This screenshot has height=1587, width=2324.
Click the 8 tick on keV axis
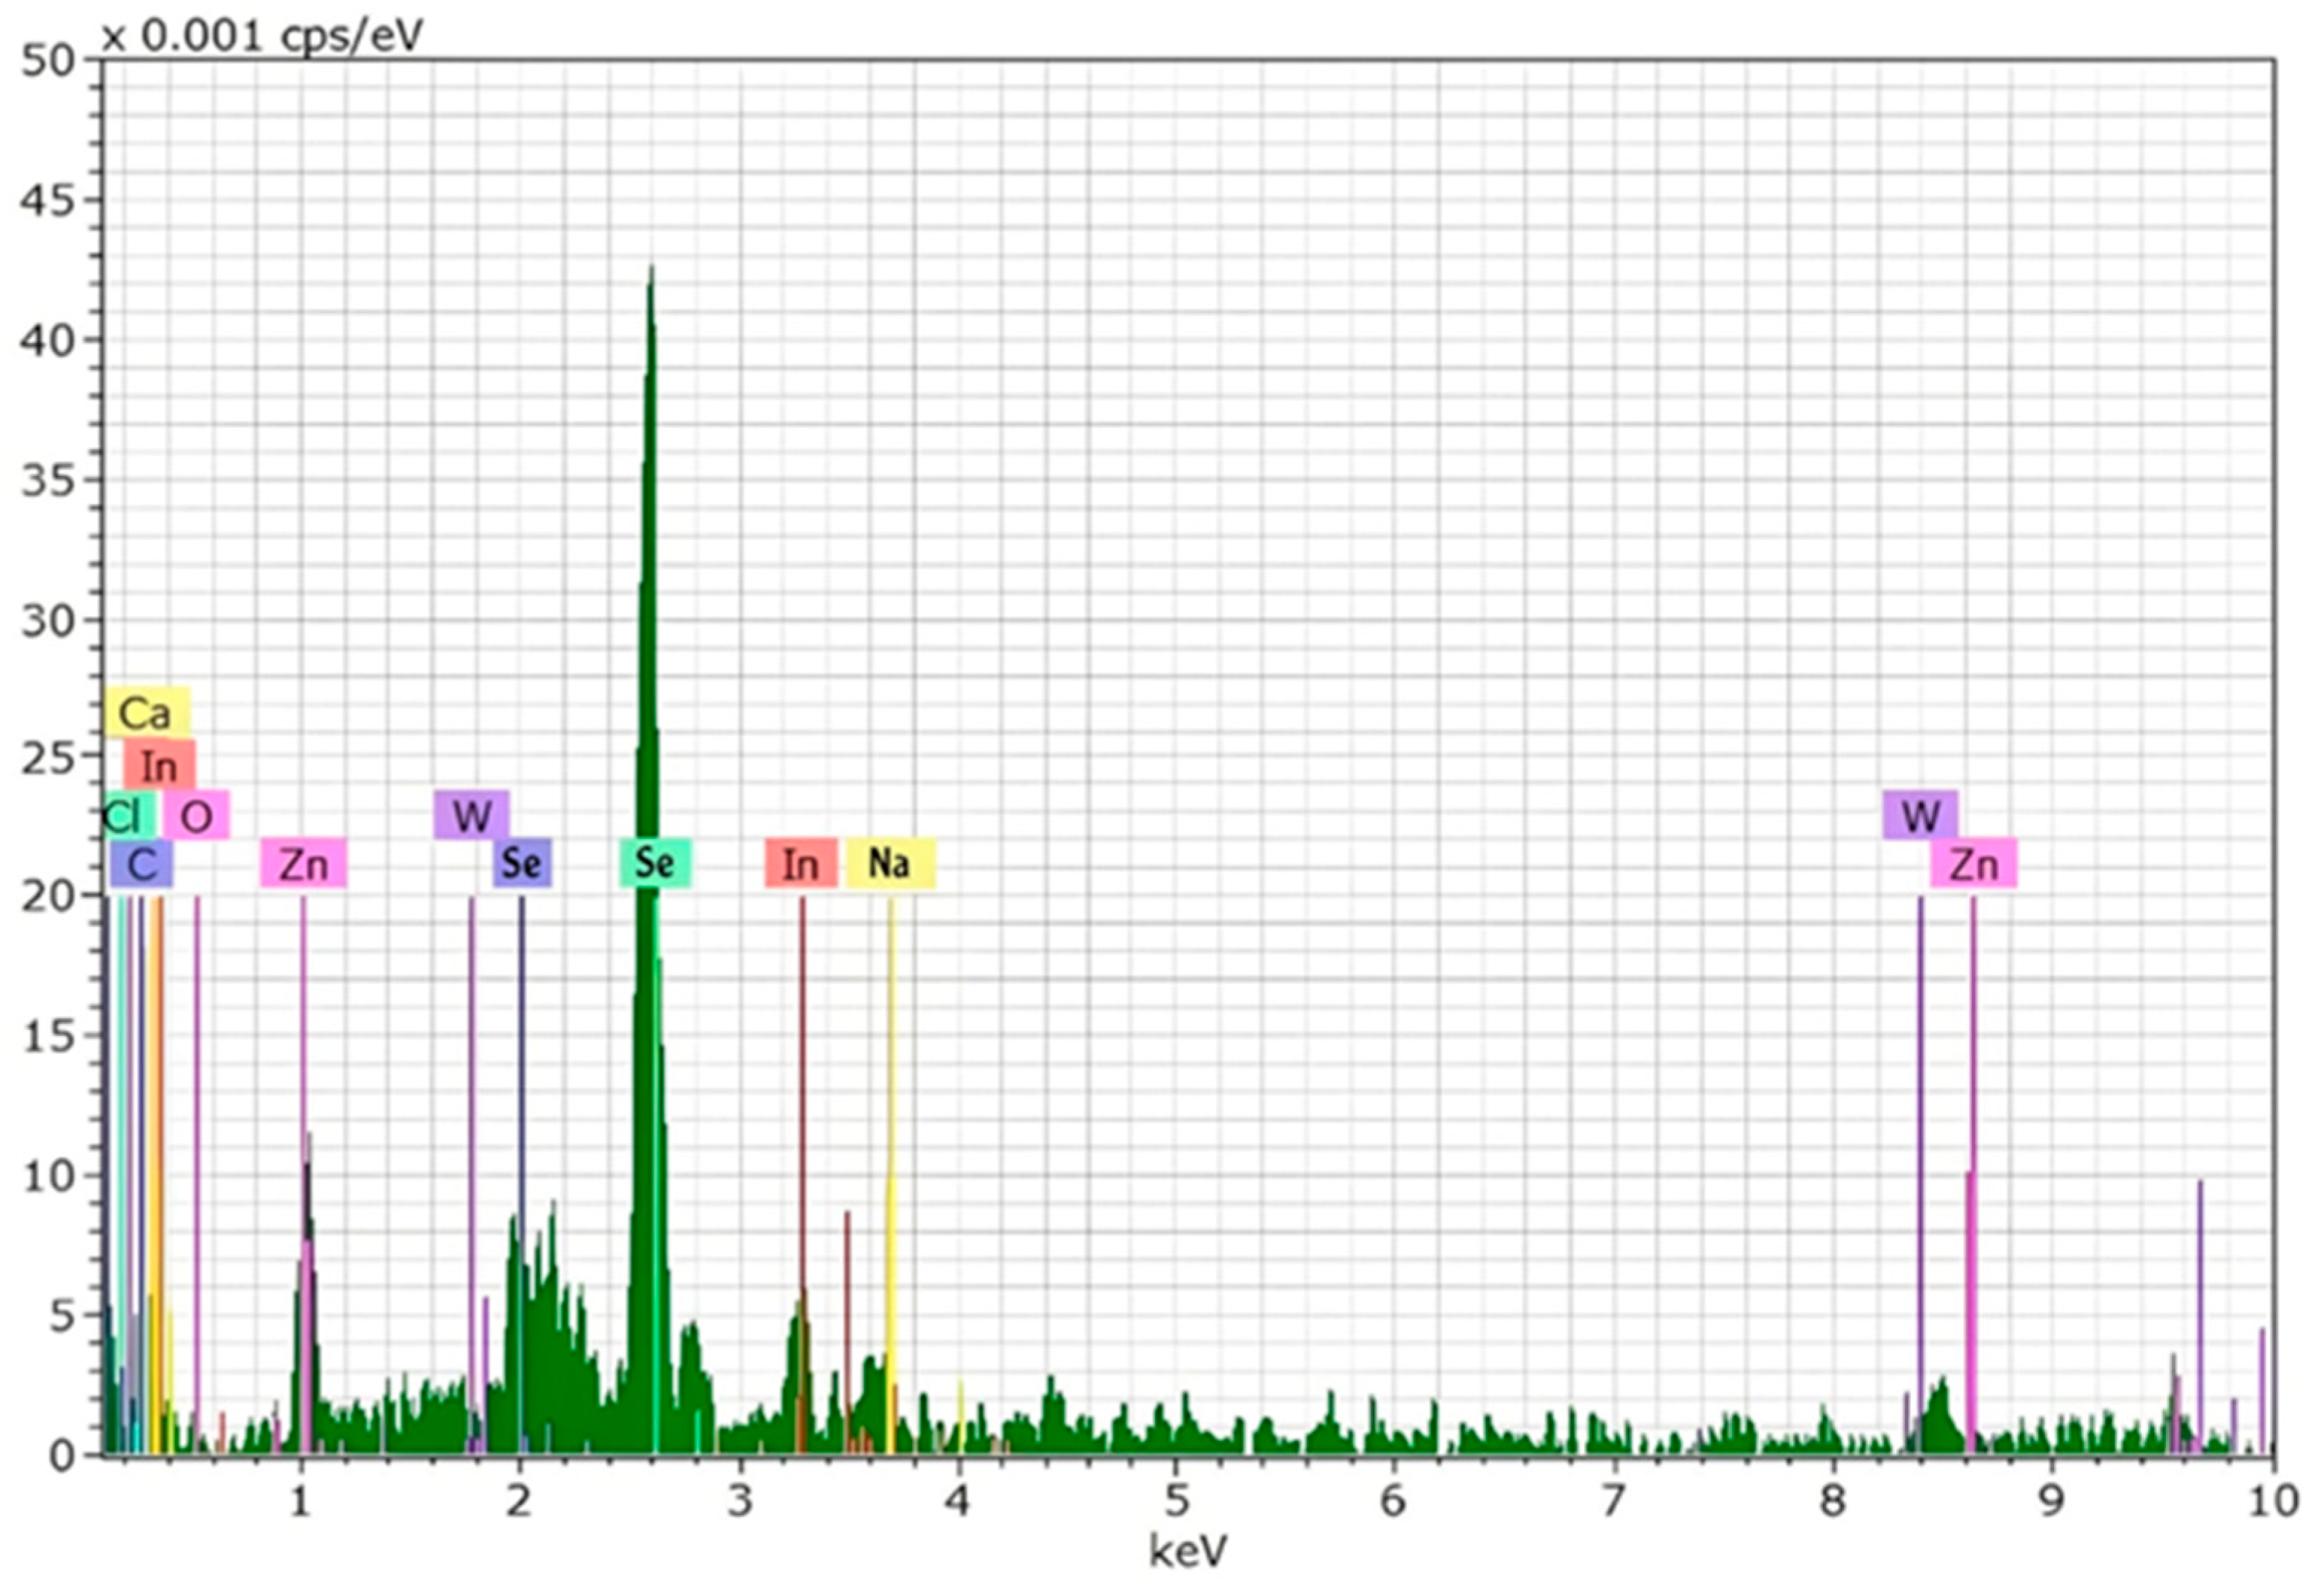[x=1832, y=1502]
